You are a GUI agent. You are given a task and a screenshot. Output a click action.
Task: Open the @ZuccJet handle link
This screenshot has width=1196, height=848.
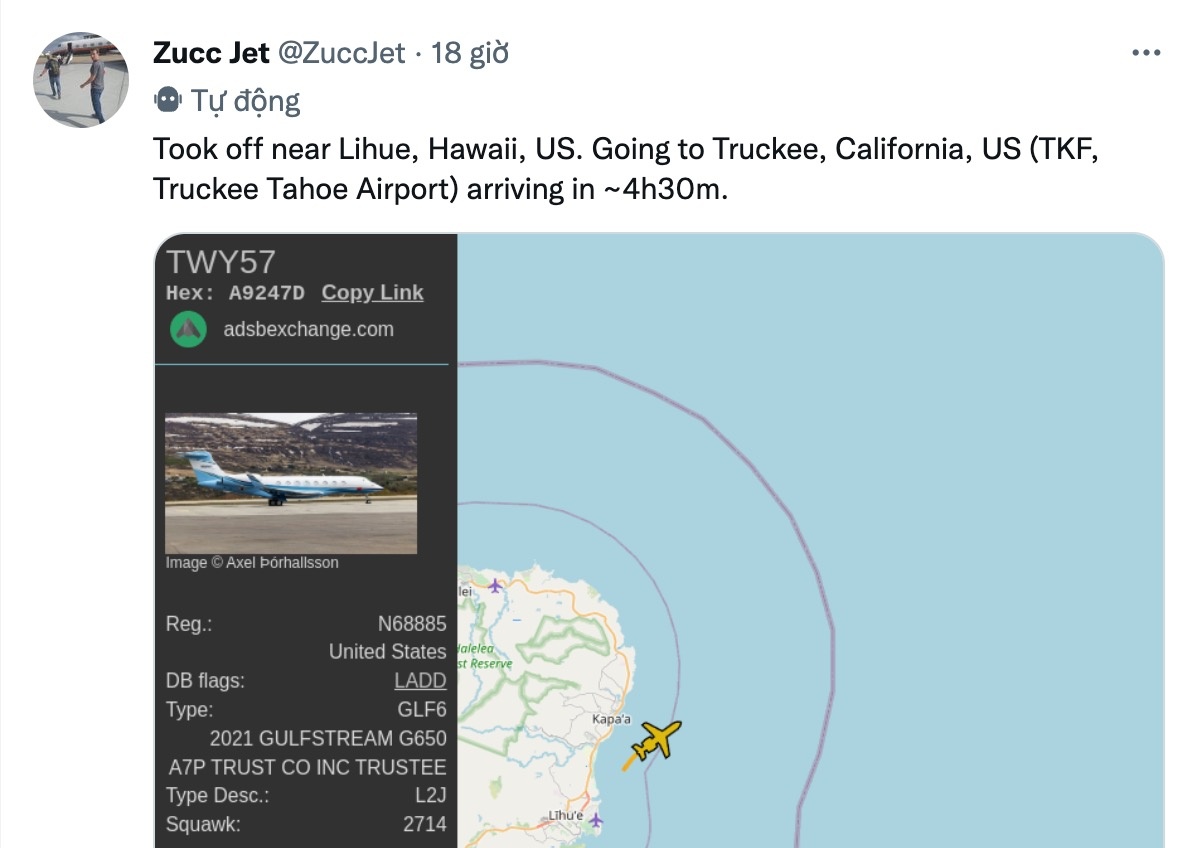pos(341,53)
